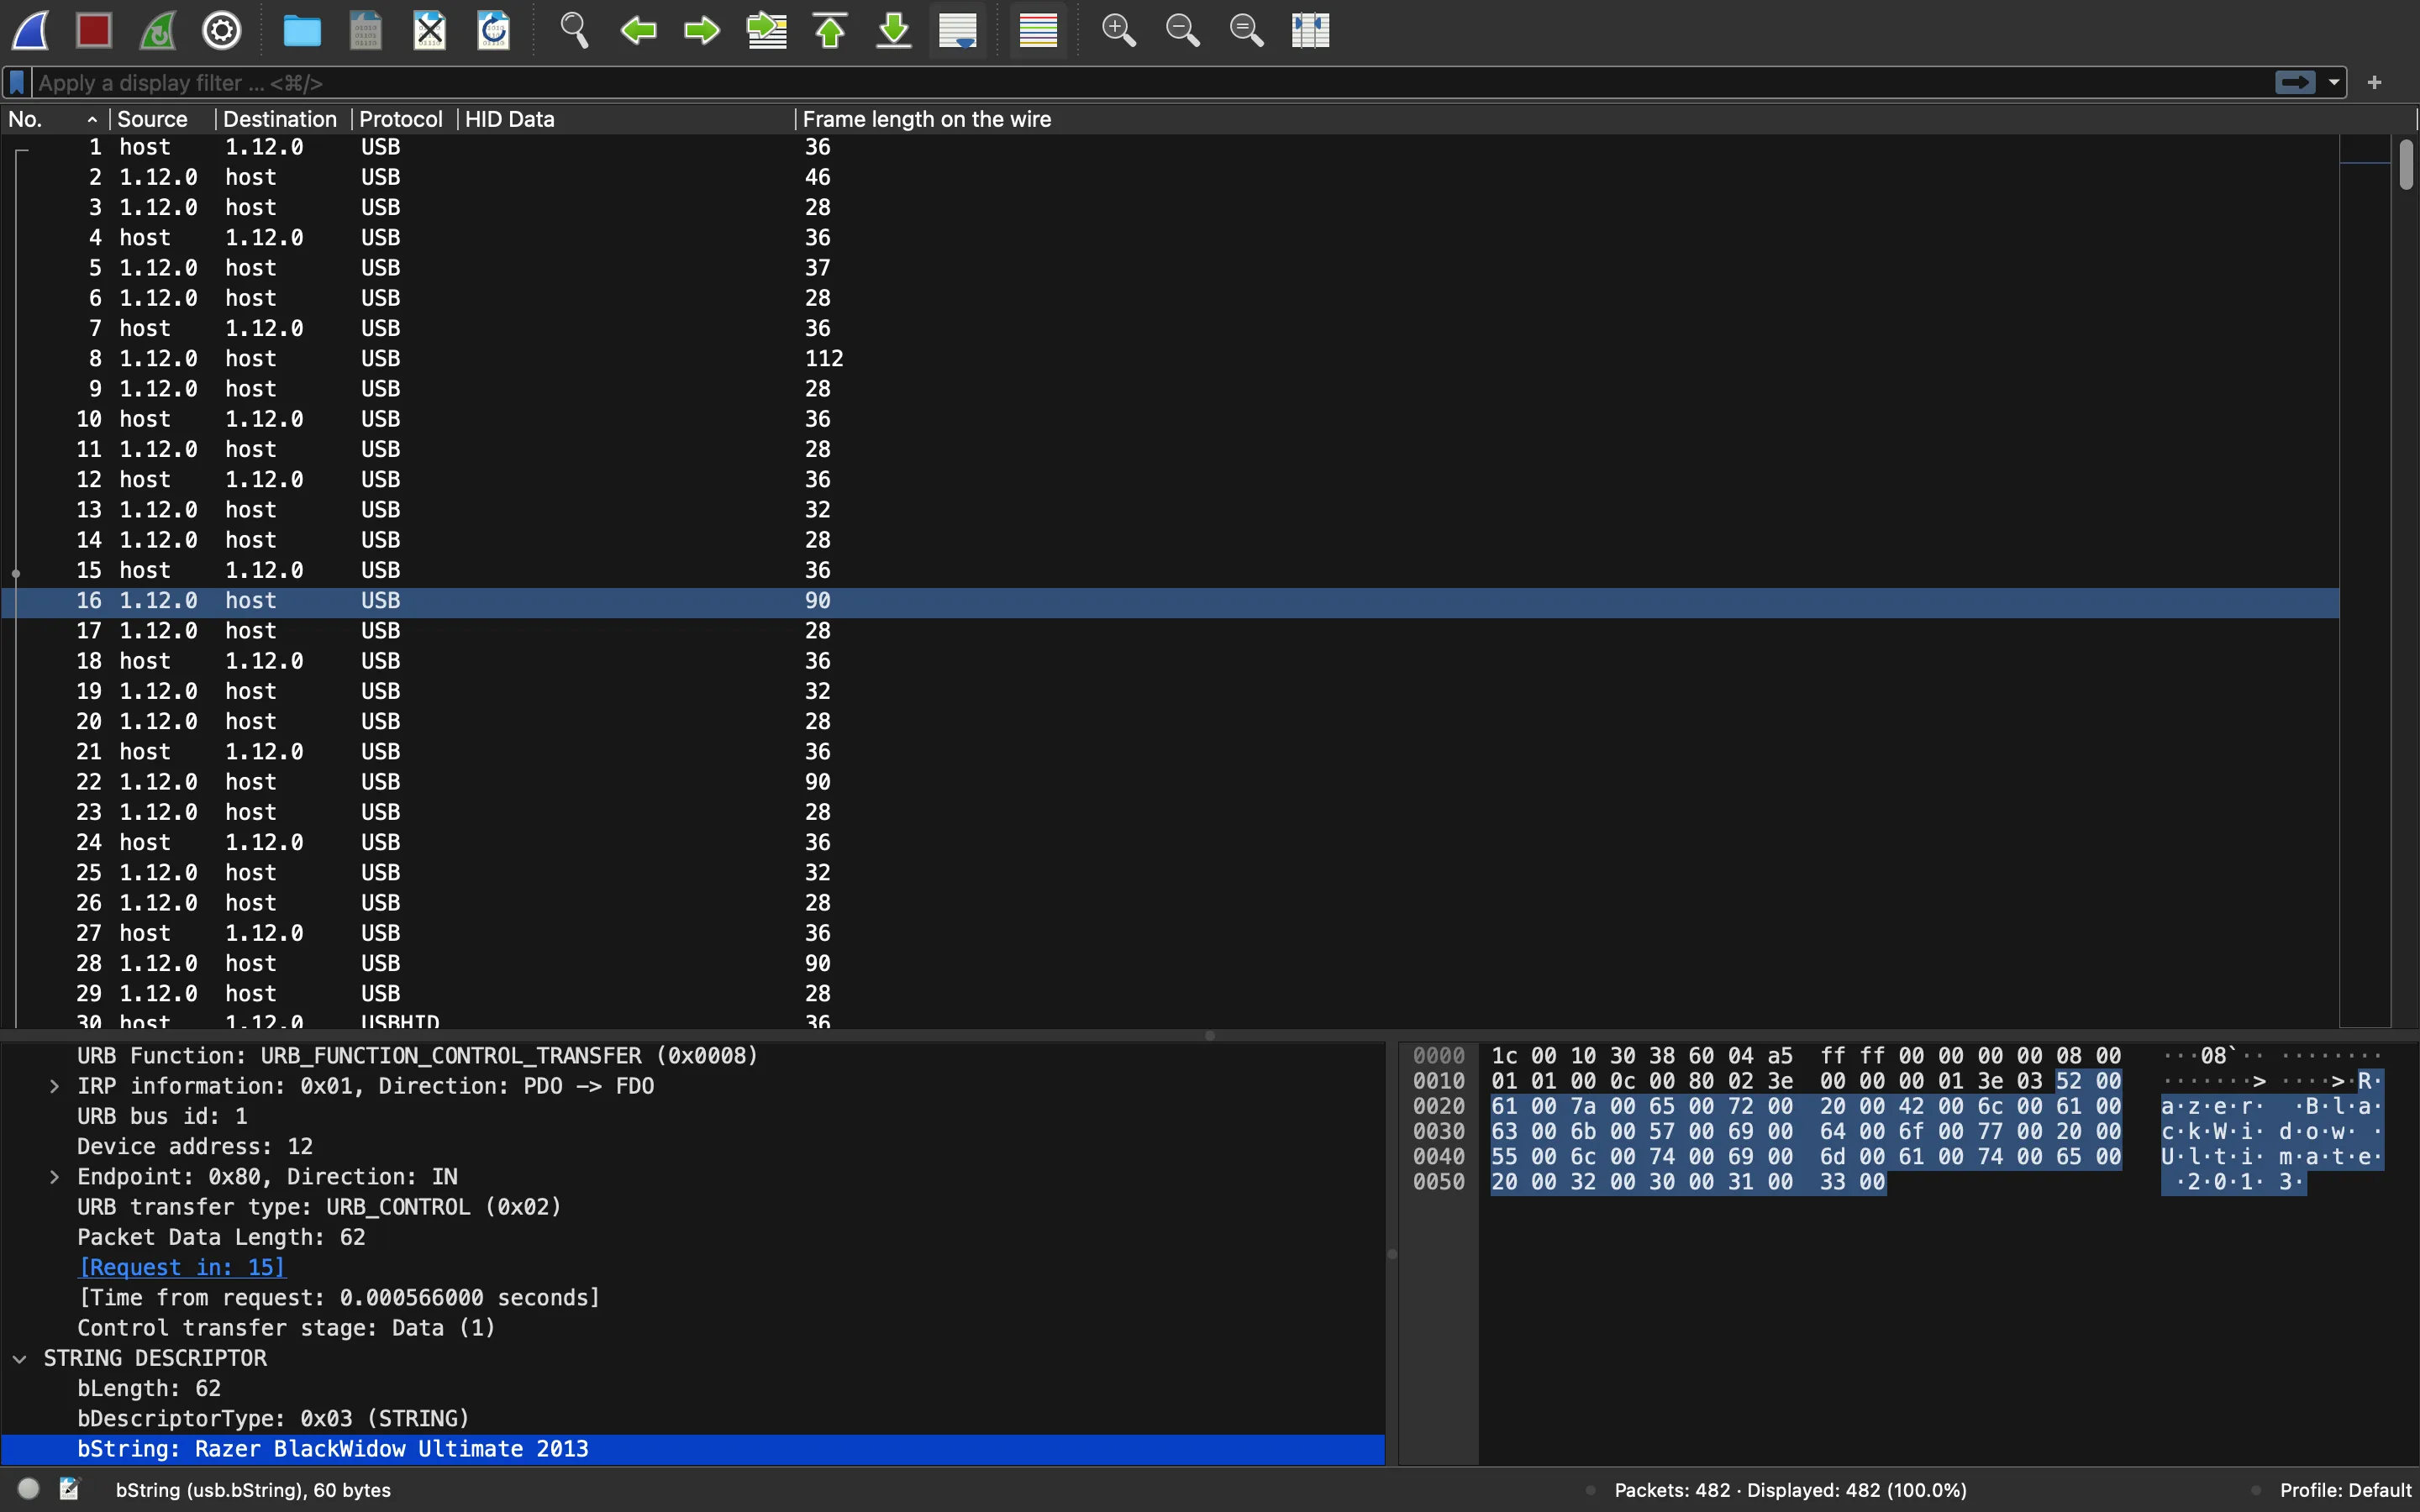Zoom in on the main window text

pos(1118,30)
